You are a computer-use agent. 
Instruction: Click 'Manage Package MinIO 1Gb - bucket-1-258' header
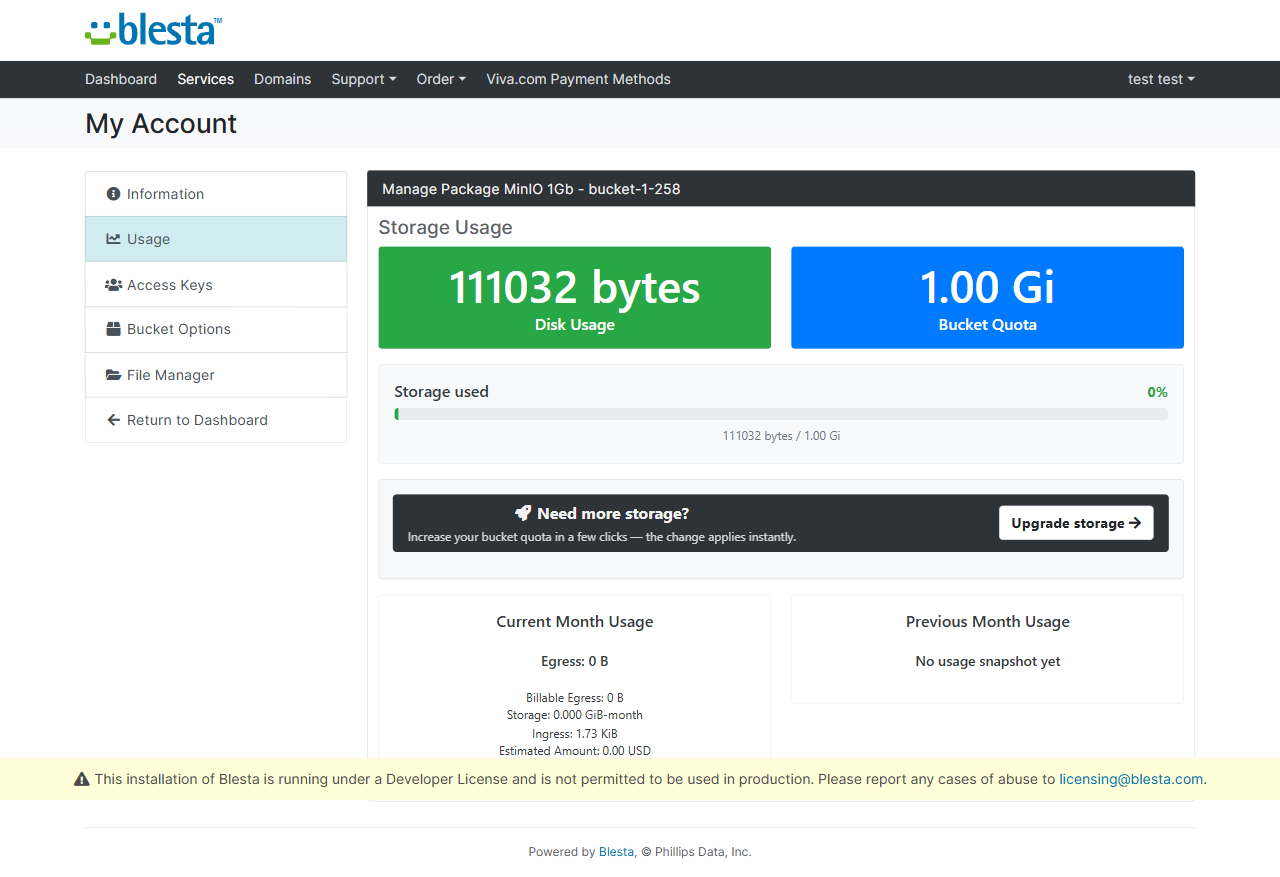[x=531, y=189]
